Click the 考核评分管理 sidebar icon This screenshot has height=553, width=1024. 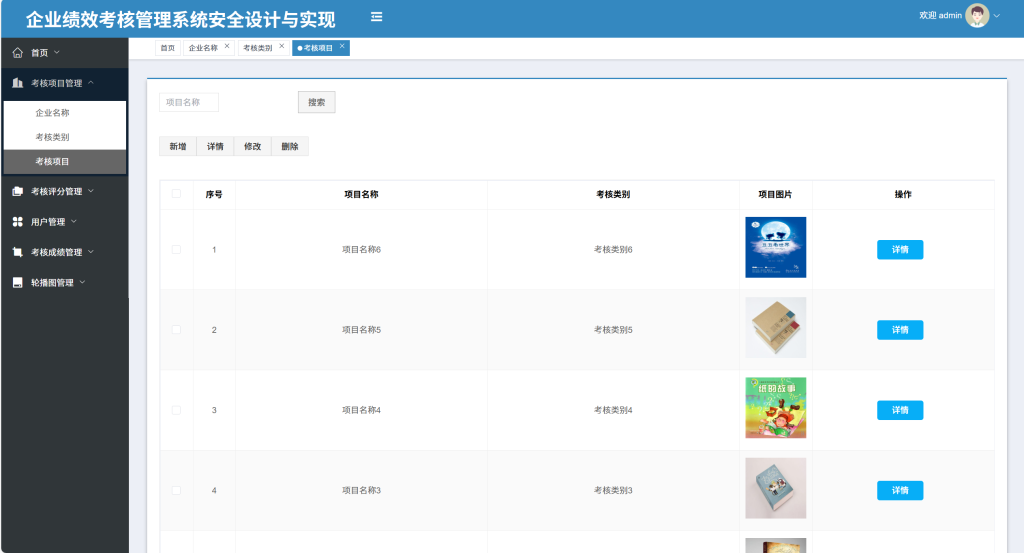click(x=18, y=191)
